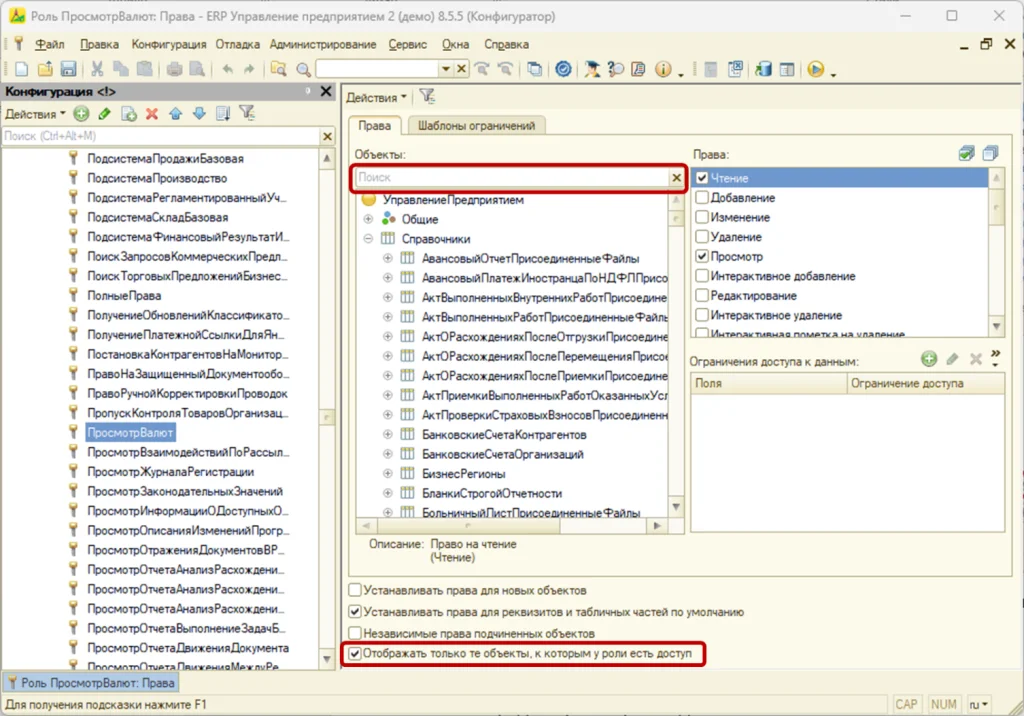Click the blue Move Up arrow icon
The height and width of the screenshot is (716, 1024).
176,114
